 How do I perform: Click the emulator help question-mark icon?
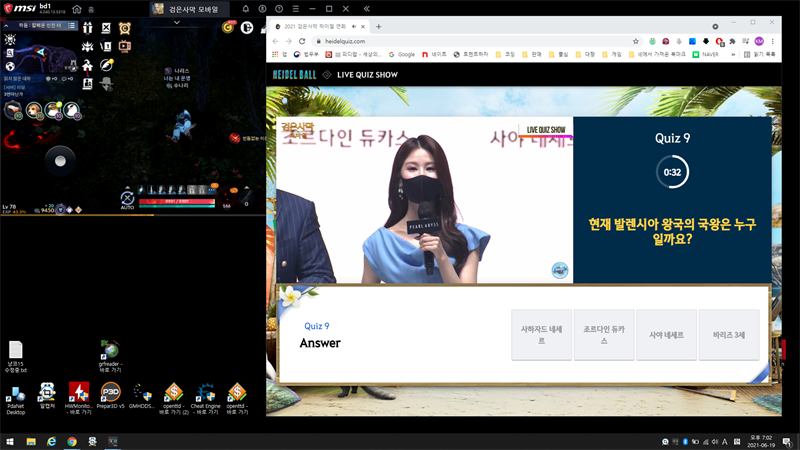(278, 9)
